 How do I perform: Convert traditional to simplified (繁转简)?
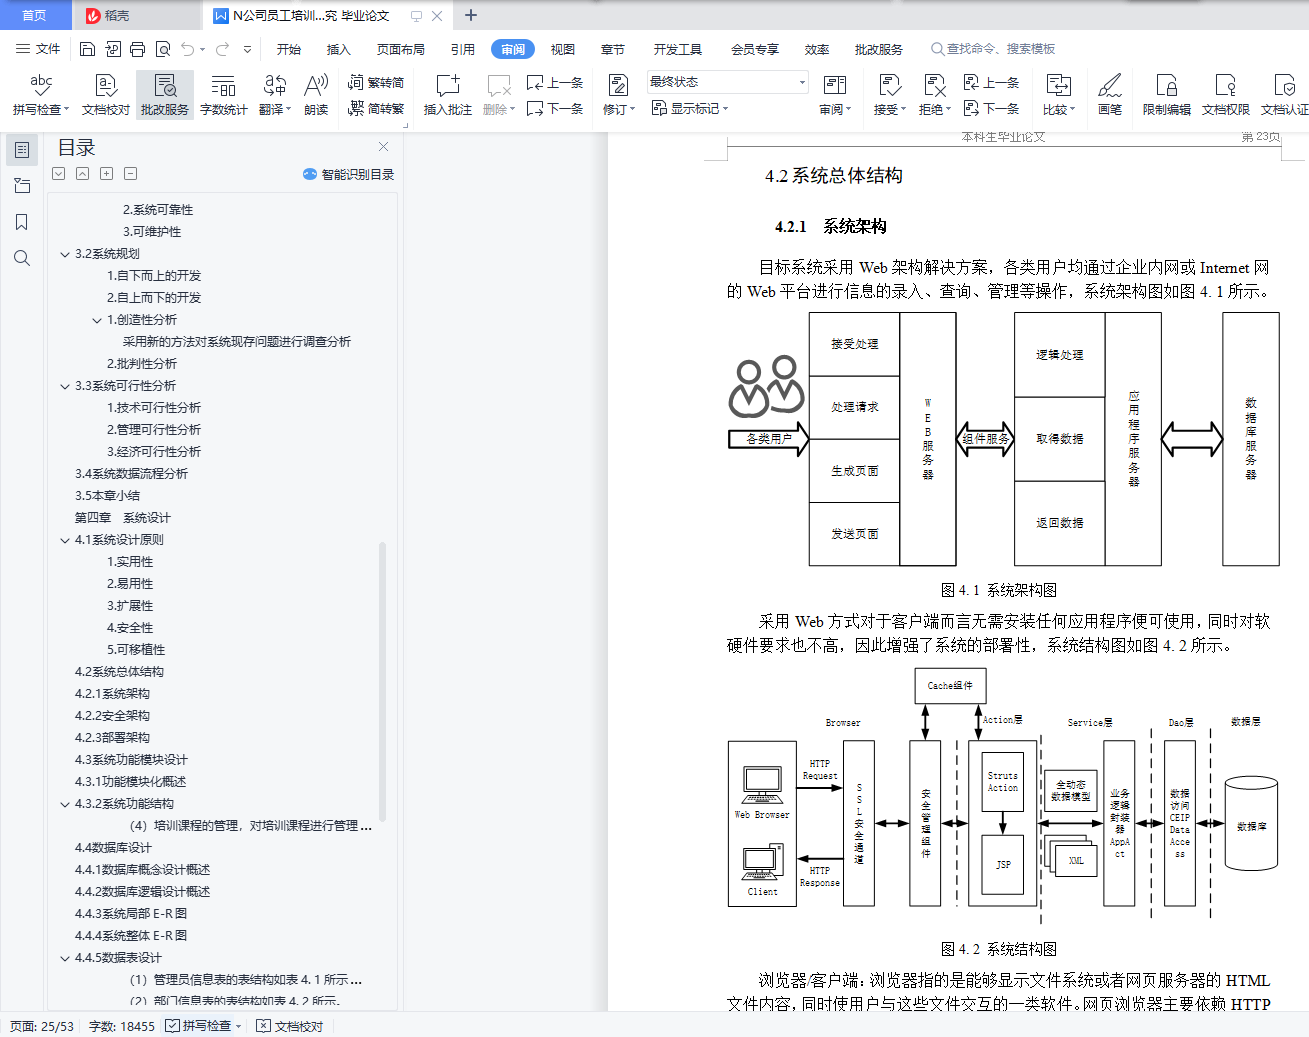tap(376, 83)
